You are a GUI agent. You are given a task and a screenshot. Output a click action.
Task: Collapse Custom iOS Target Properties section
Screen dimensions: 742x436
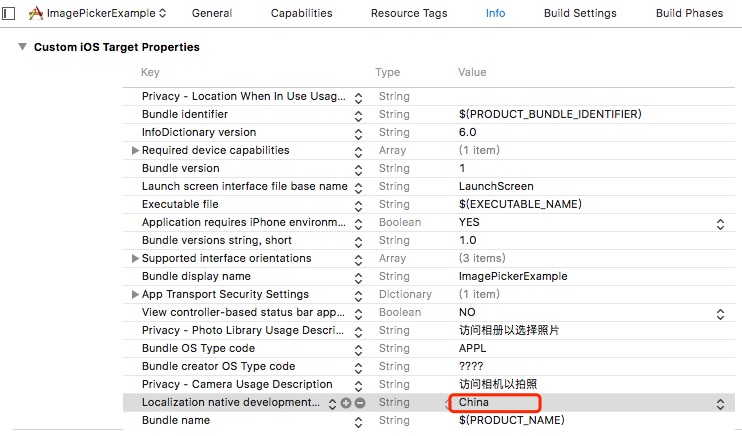point(22,47)
